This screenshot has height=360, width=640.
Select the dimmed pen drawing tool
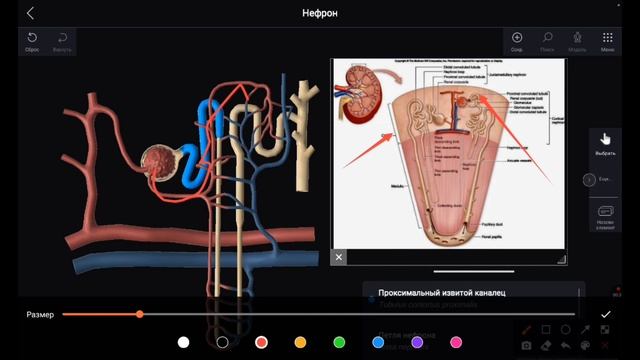pyautogui.click(x=527, y=330)
